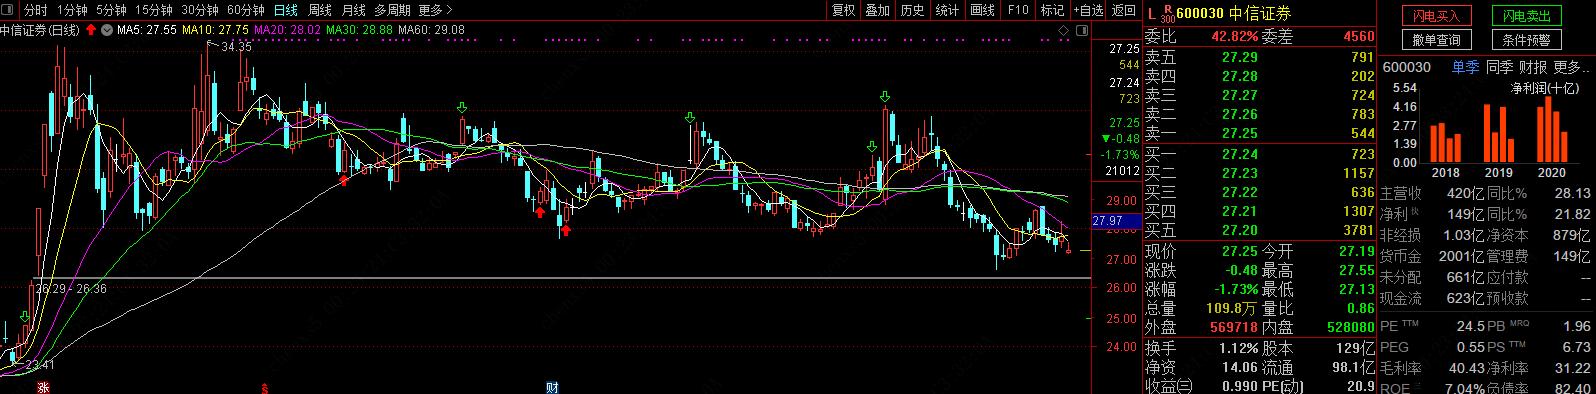The image size is (1596, 394).
Task: Click the 买五 price 27.20
Action: pos(1240,230)
